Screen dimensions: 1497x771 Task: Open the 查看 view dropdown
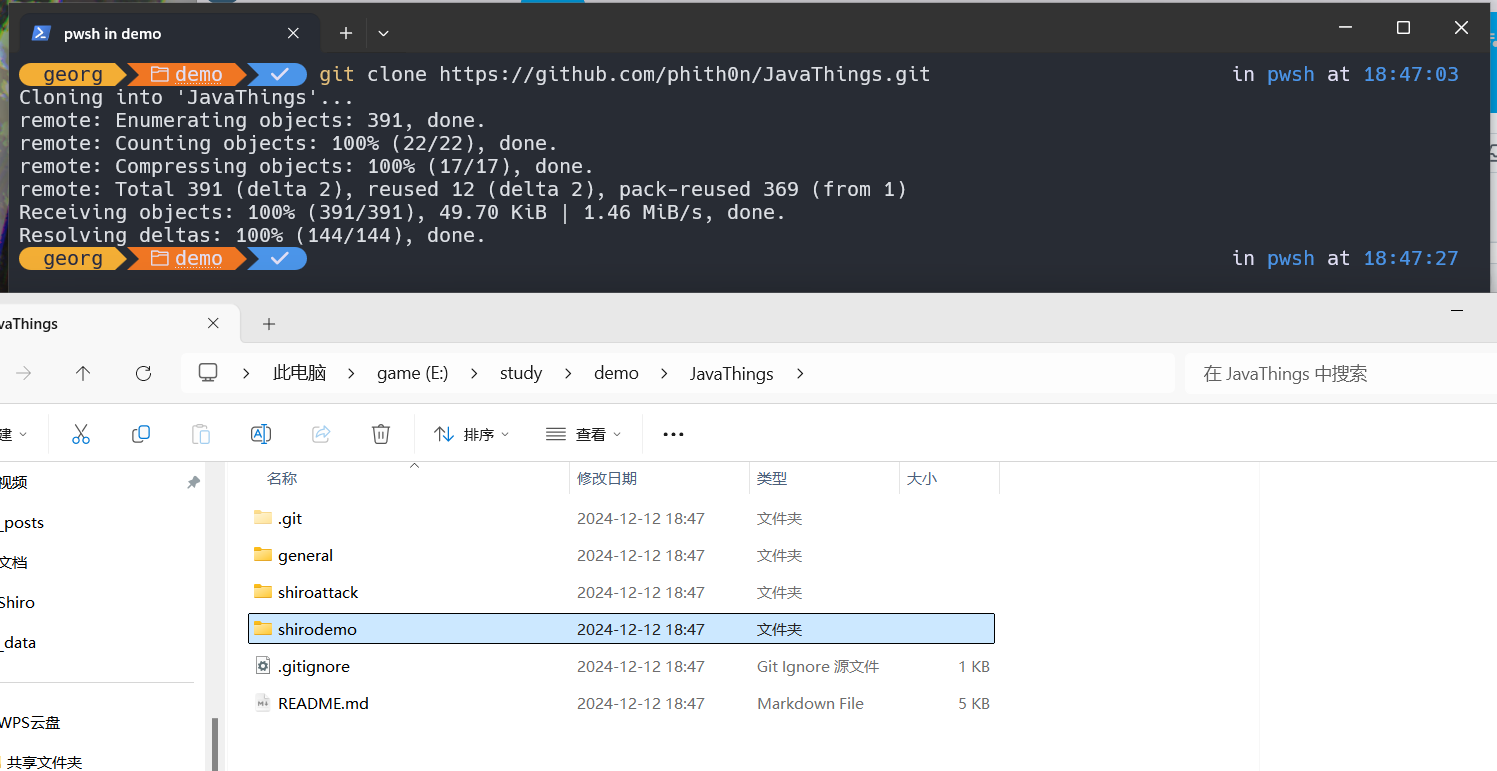pos(584,434)
